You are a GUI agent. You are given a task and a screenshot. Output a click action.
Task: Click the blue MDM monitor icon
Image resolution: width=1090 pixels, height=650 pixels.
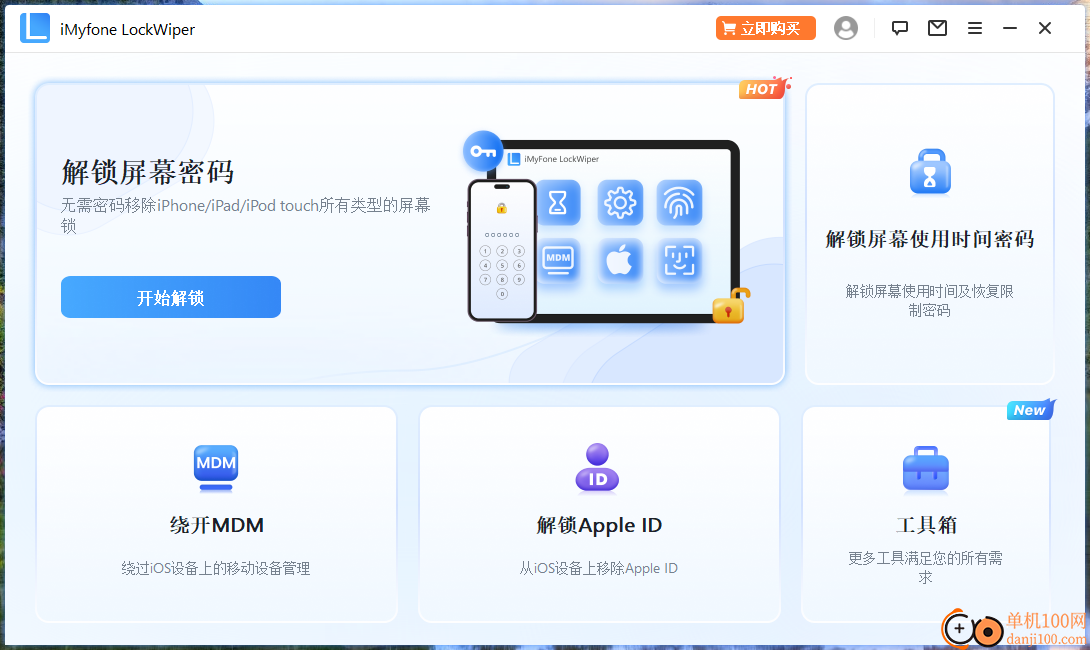pos(216,468)
